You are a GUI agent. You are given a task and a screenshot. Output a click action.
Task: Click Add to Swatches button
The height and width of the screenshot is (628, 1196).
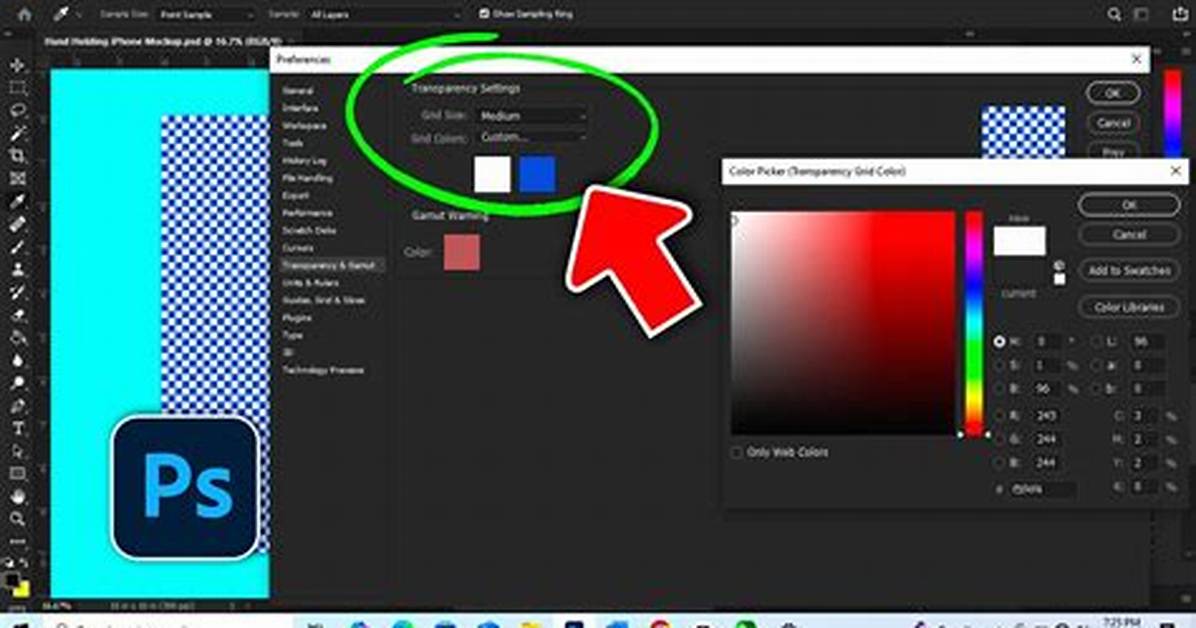[1129, 270]
